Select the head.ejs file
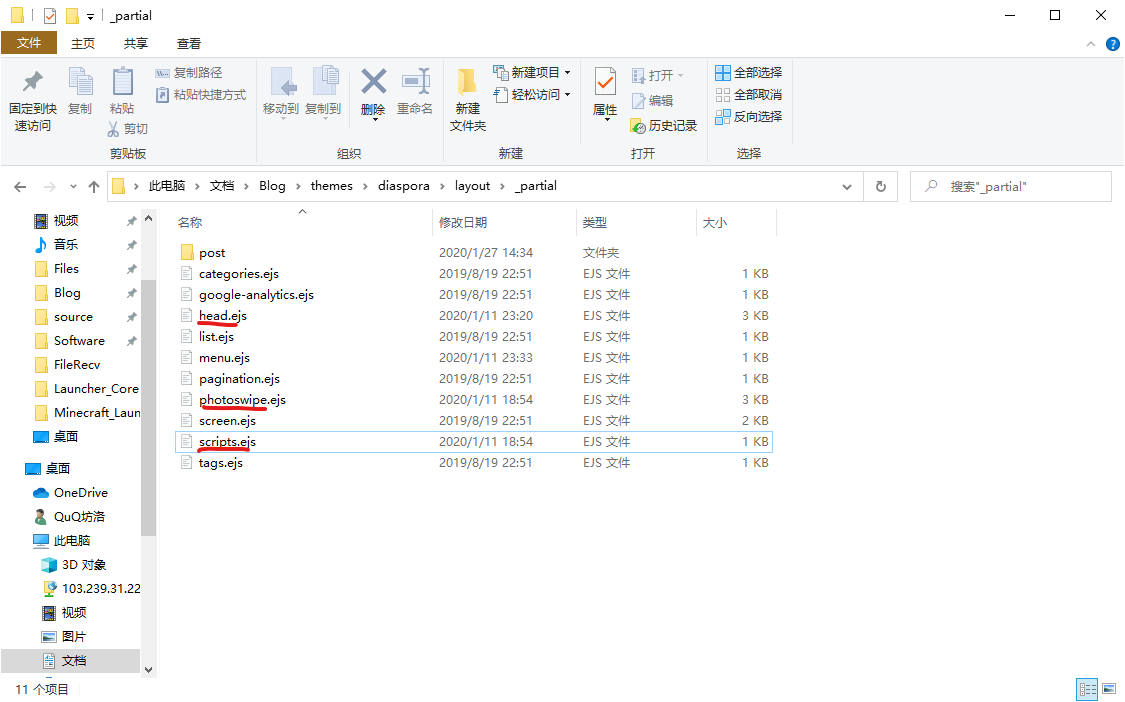This screenshot has height=702, width=1125. click(x=222, y=316)
